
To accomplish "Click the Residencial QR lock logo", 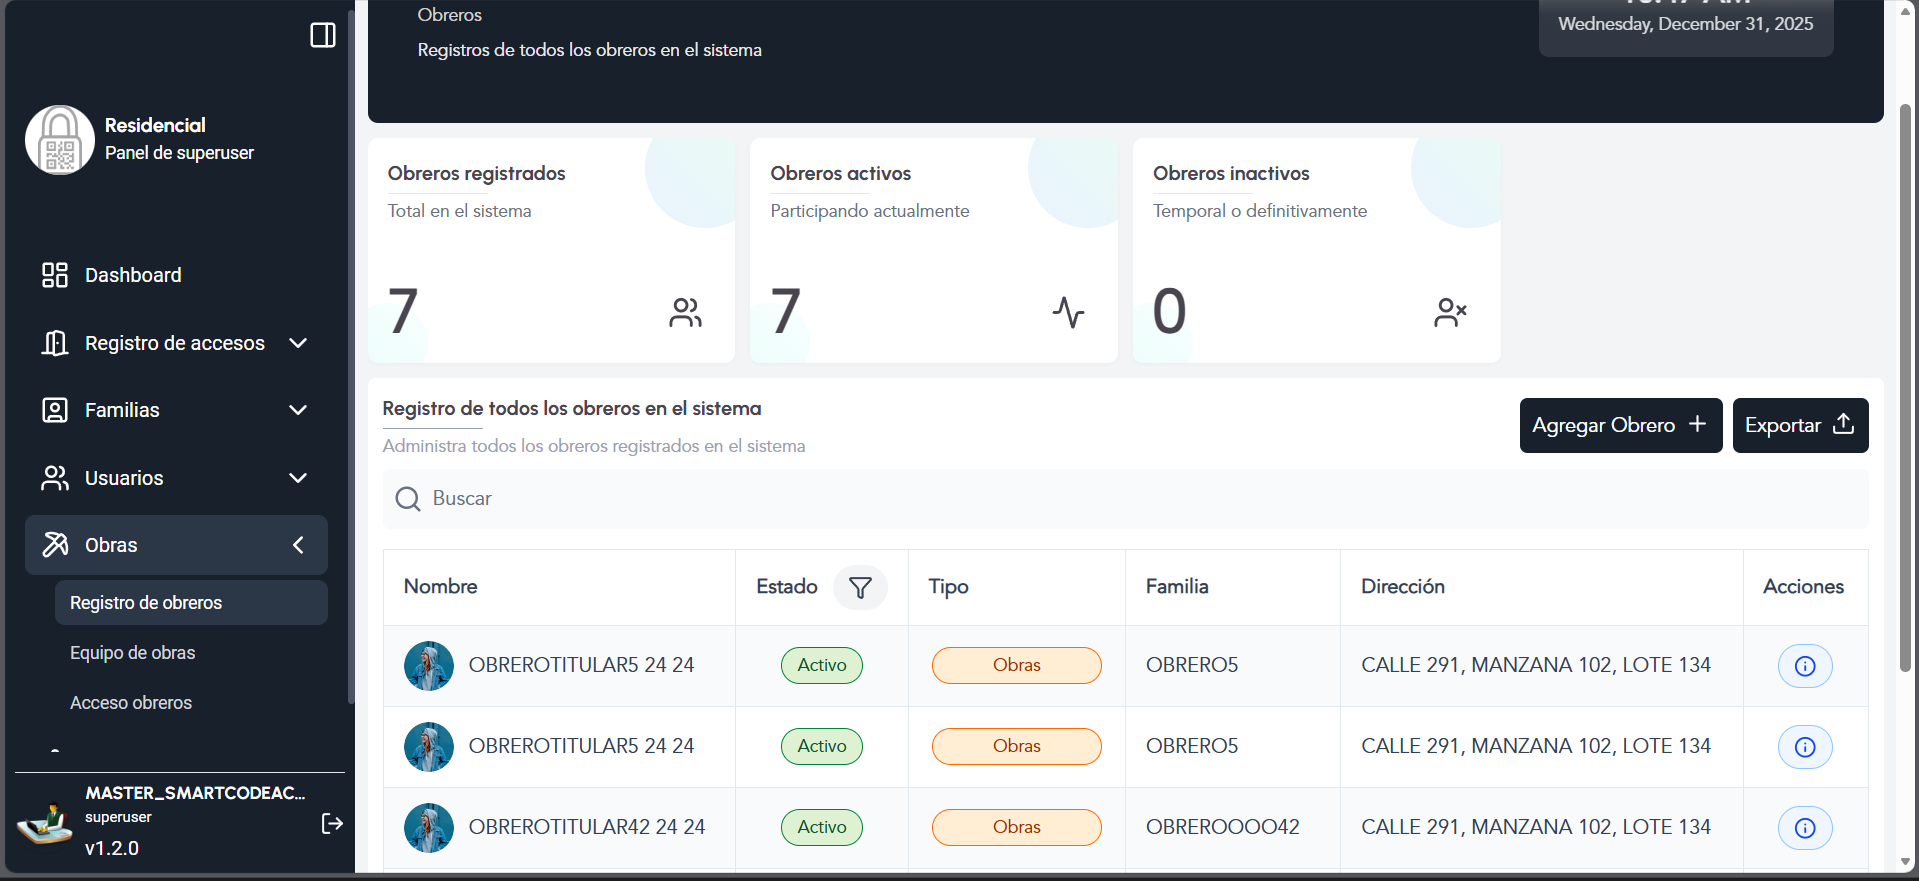I will 60,140.
